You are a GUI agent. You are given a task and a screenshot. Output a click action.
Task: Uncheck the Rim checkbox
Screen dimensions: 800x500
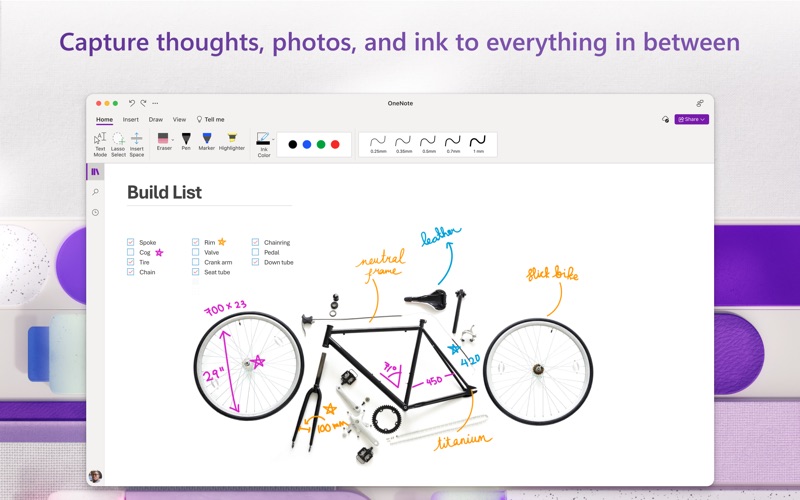195,242
